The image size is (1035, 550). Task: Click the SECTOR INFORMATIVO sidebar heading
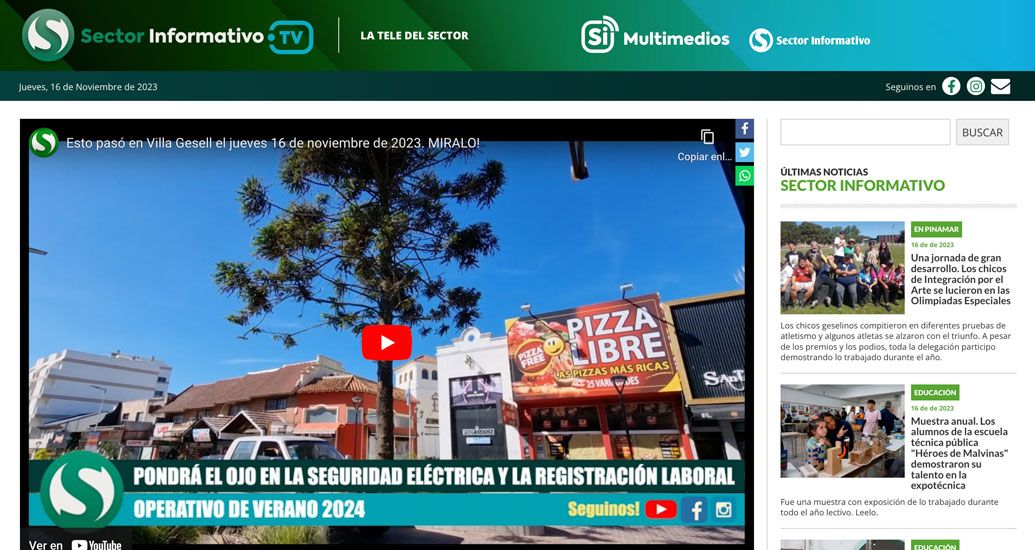pos(862,186)
